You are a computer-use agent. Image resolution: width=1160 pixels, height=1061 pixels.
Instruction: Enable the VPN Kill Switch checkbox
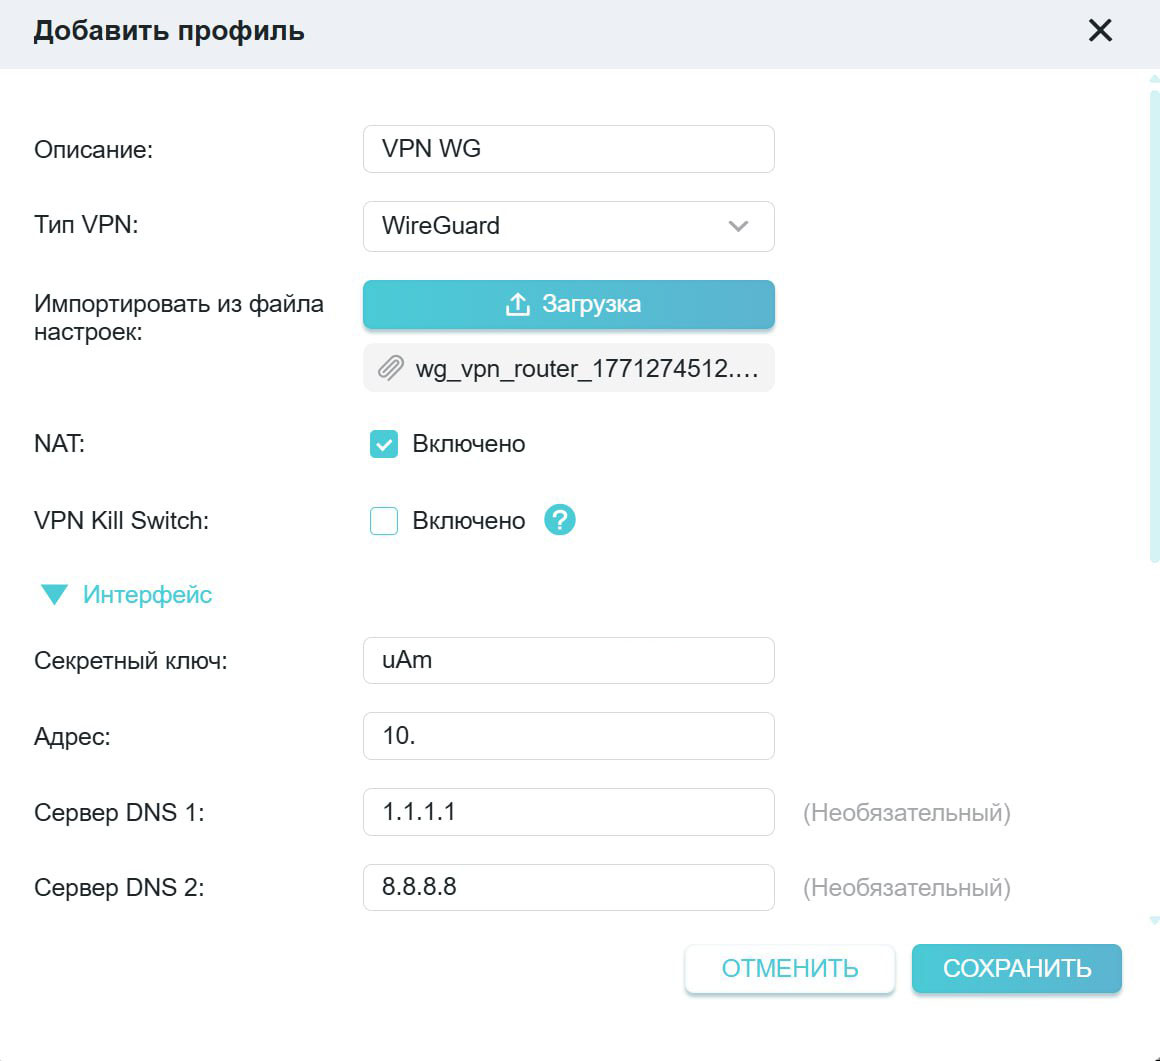tap(384, 521)
